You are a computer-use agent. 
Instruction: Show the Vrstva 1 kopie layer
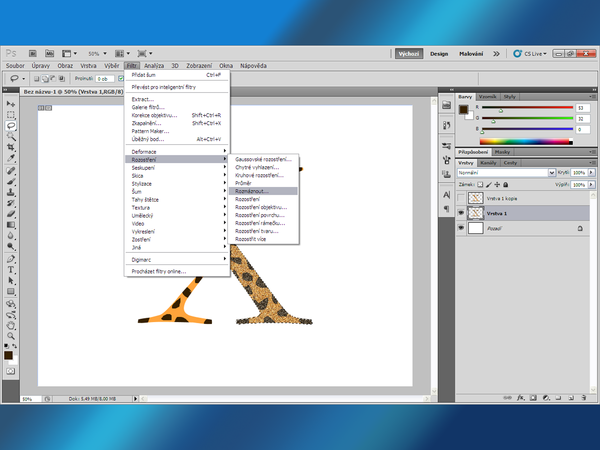point(461,198)
